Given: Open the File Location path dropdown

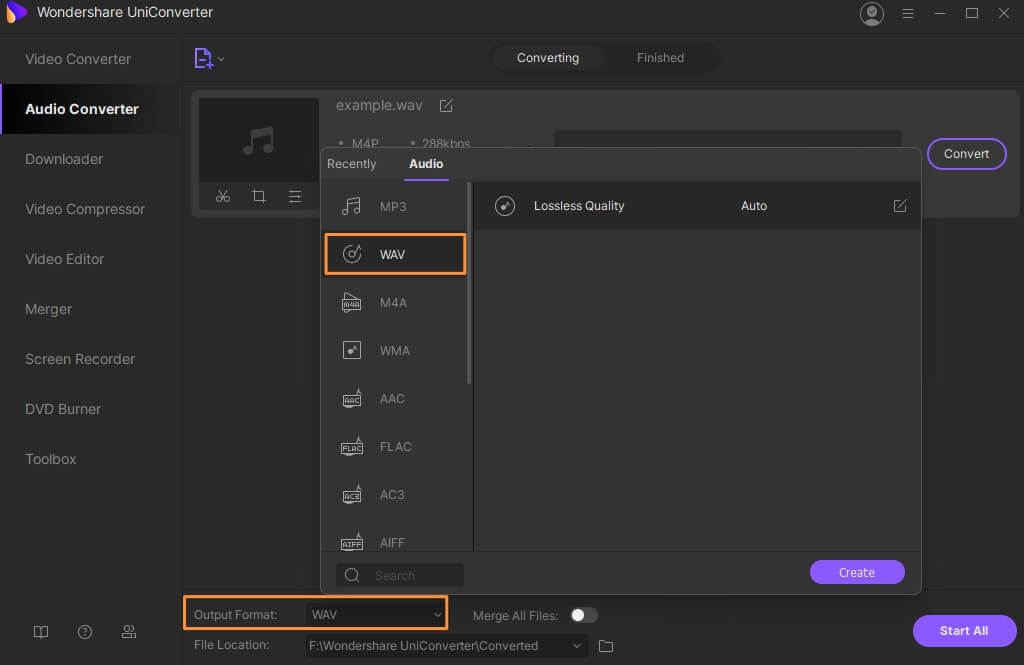Looking at the screenshot, I should [576, 646].
